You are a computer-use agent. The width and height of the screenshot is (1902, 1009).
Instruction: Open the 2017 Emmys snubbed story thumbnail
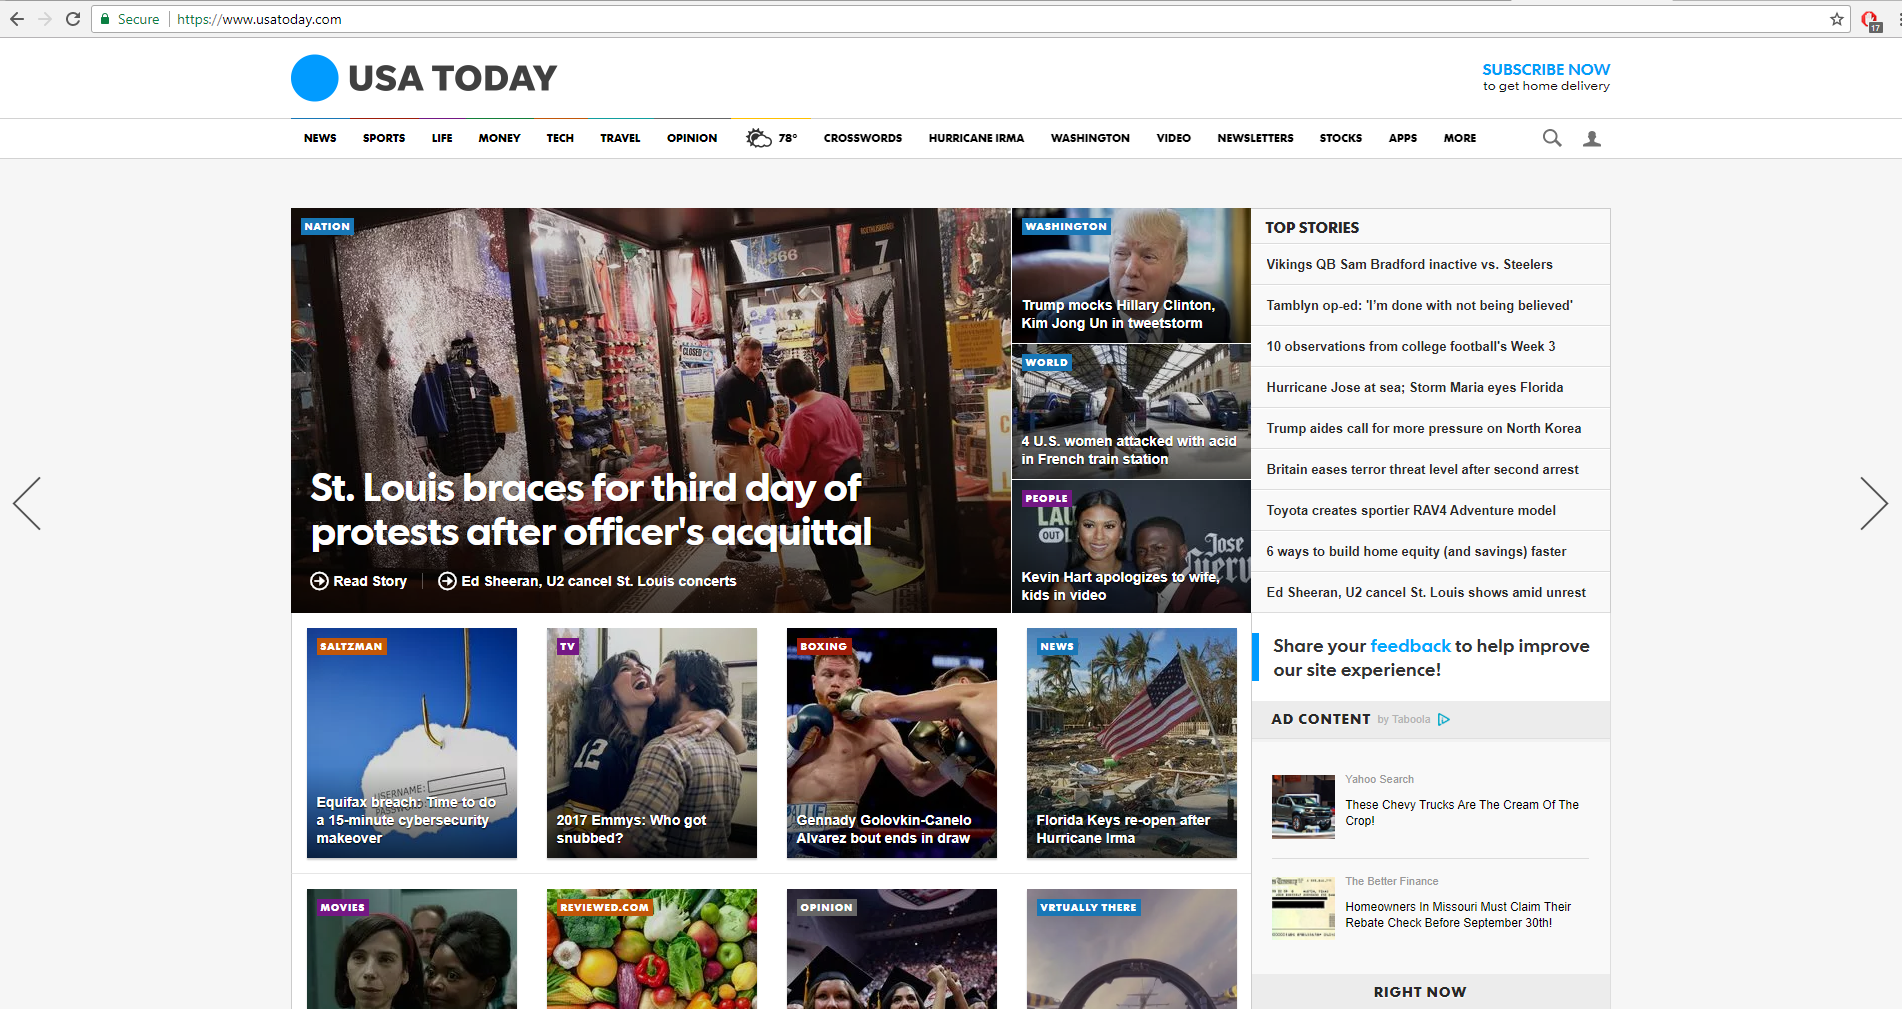pos(652,743)
